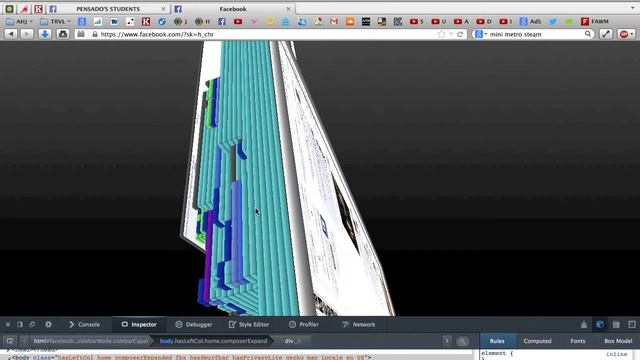
Task: Select the Facebook browser tab
Action: pos(233,9)
